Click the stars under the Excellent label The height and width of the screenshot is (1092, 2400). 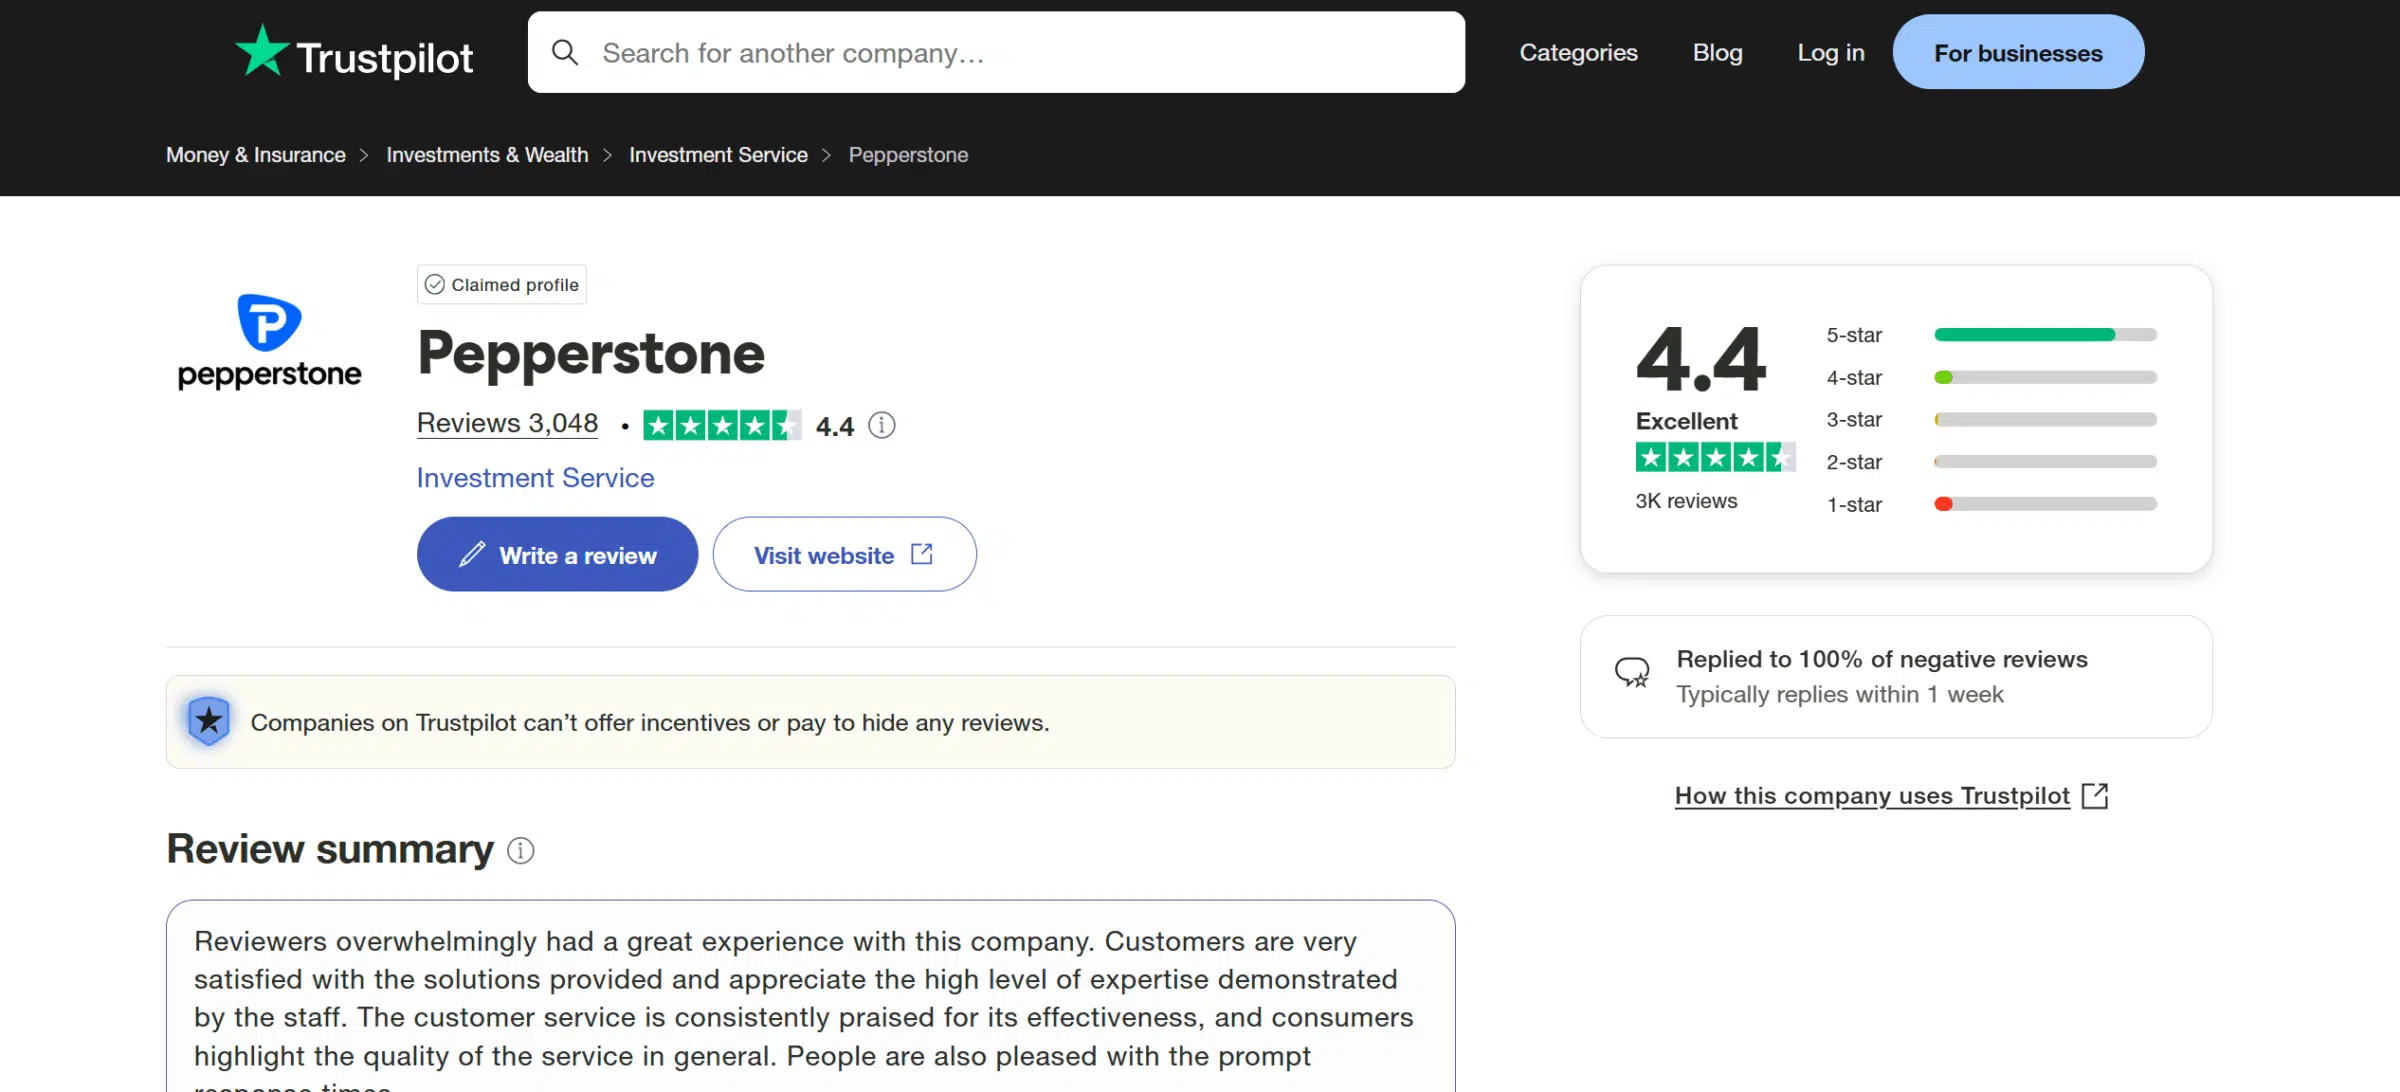(1715, 457)
